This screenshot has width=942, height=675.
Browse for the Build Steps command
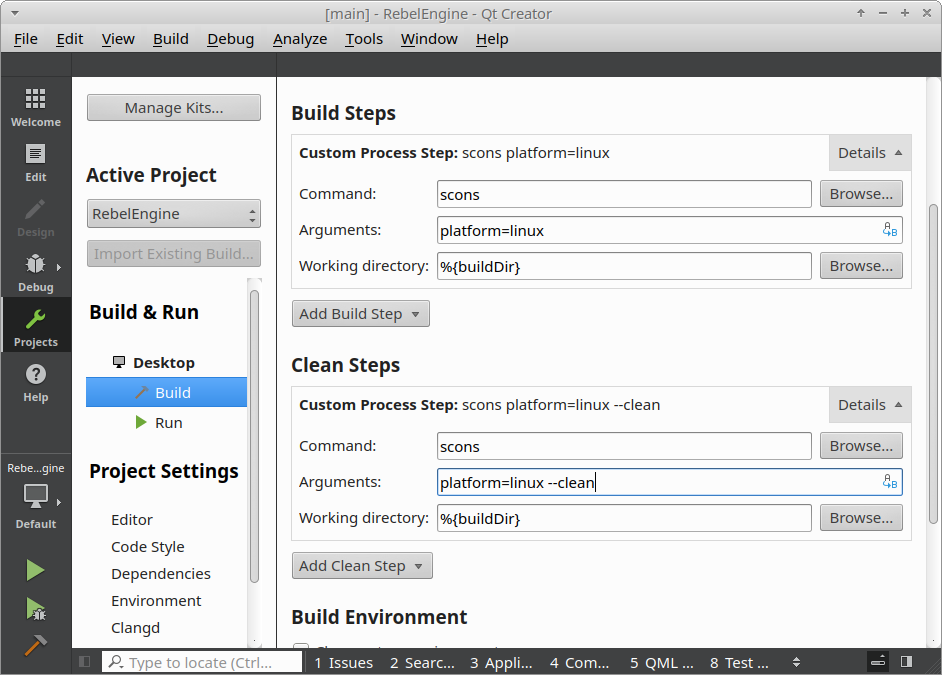(861, 194)
